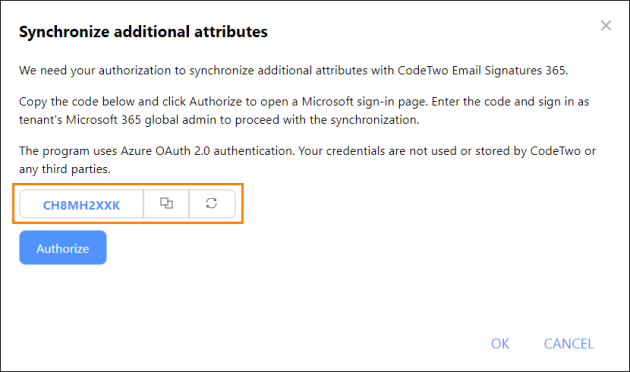The height and width of the screenshot is (372, 630).
Task: Copy the authorization code with the copy icon
Action: 166,204
